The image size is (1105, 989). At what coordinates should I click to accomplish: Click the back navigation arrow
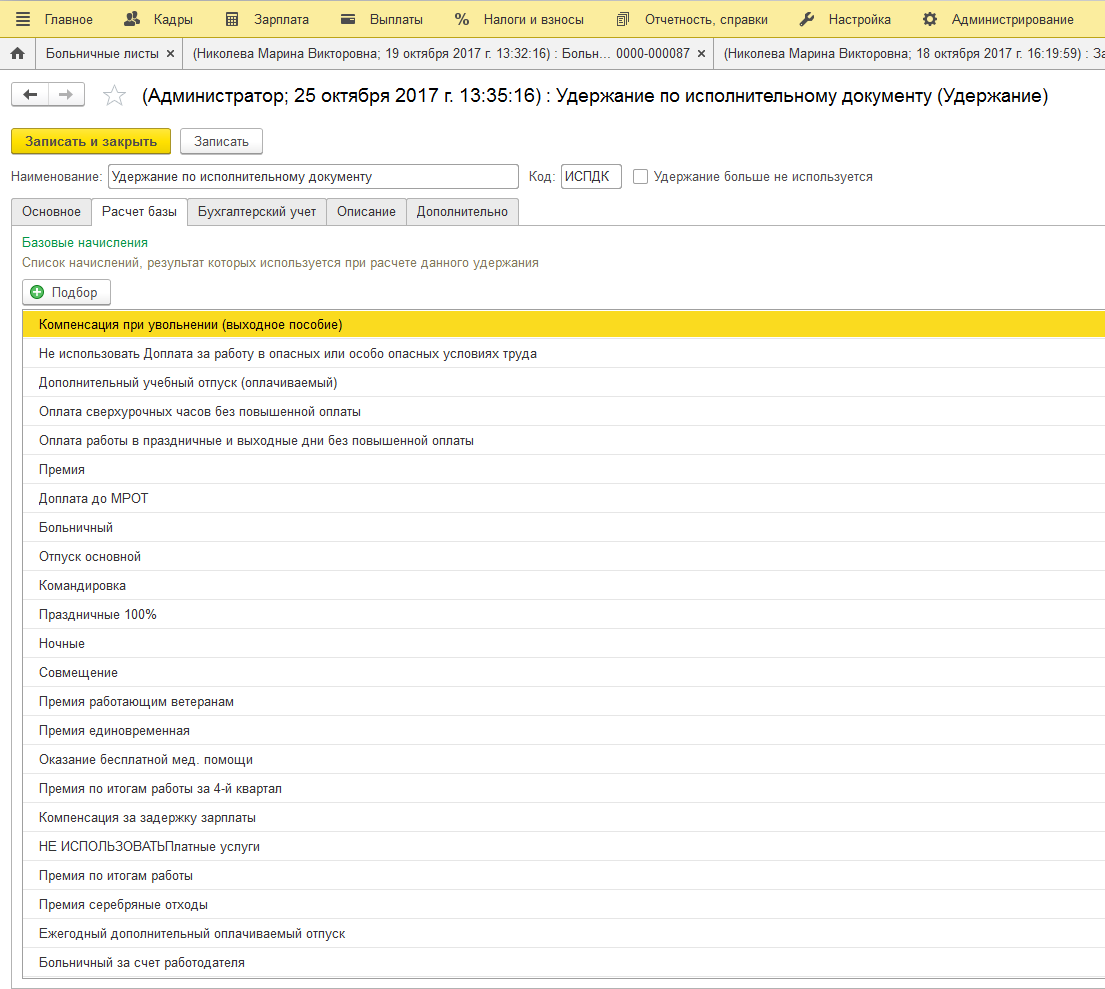click(30, 94)
